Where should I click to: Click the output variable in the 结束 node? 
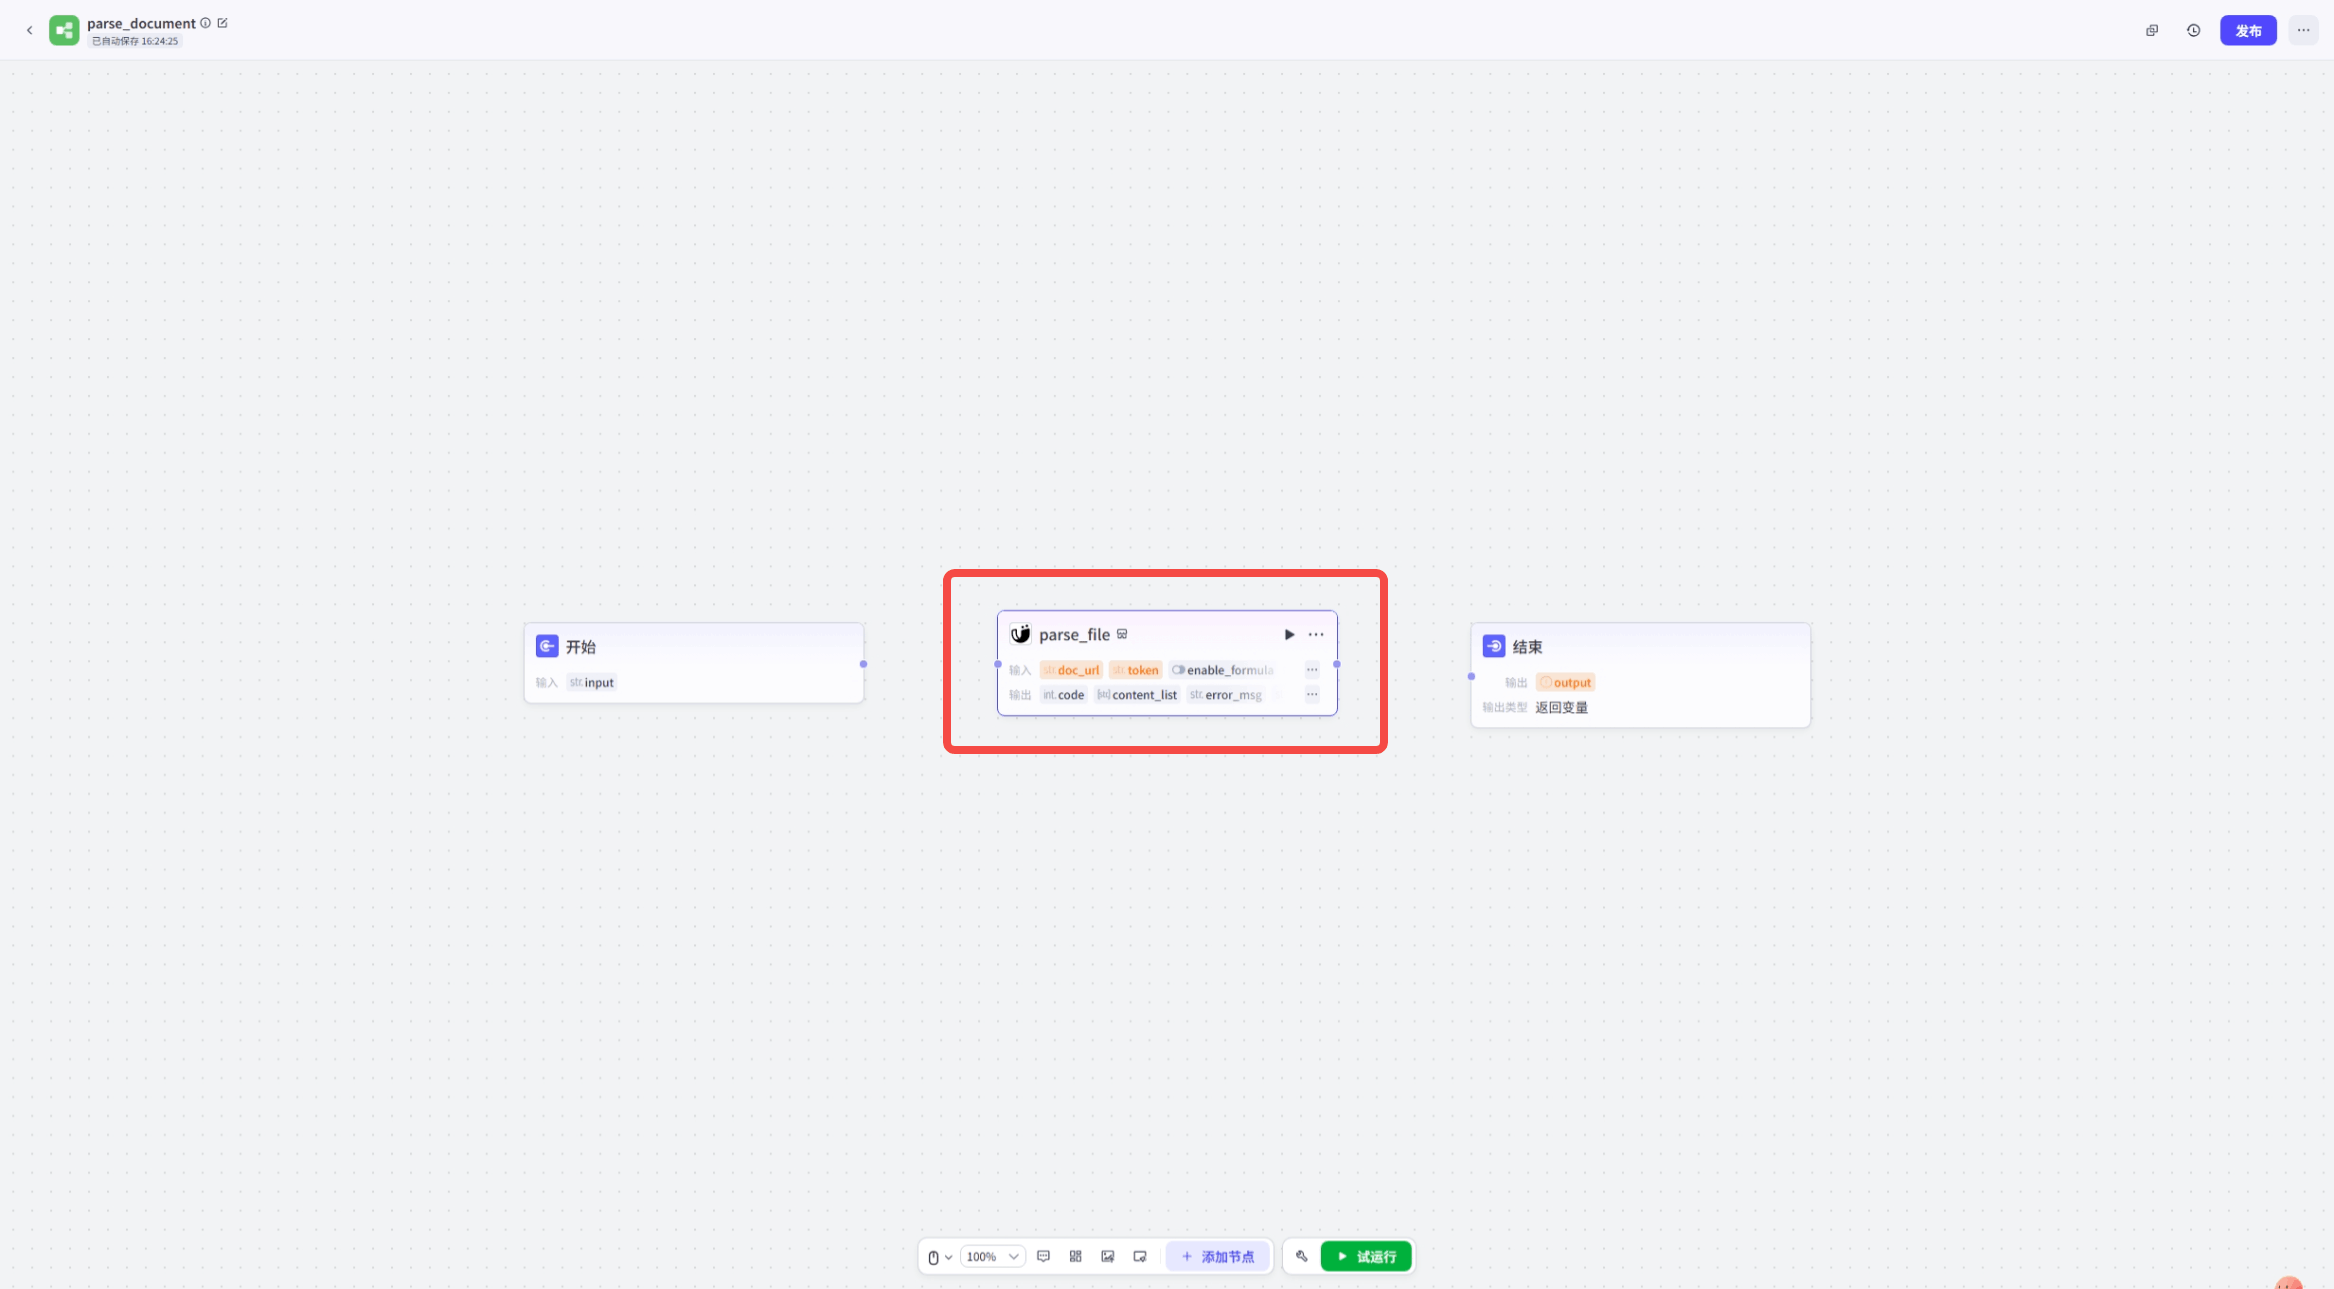[x=1566, y=682]
